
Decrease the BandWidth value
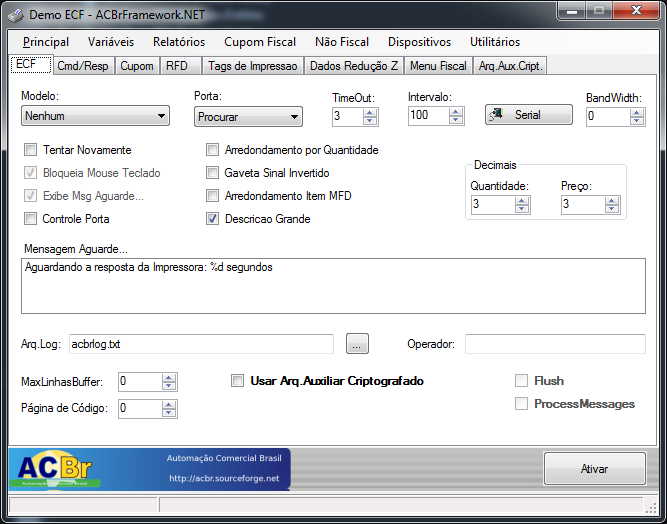[637, 121]
